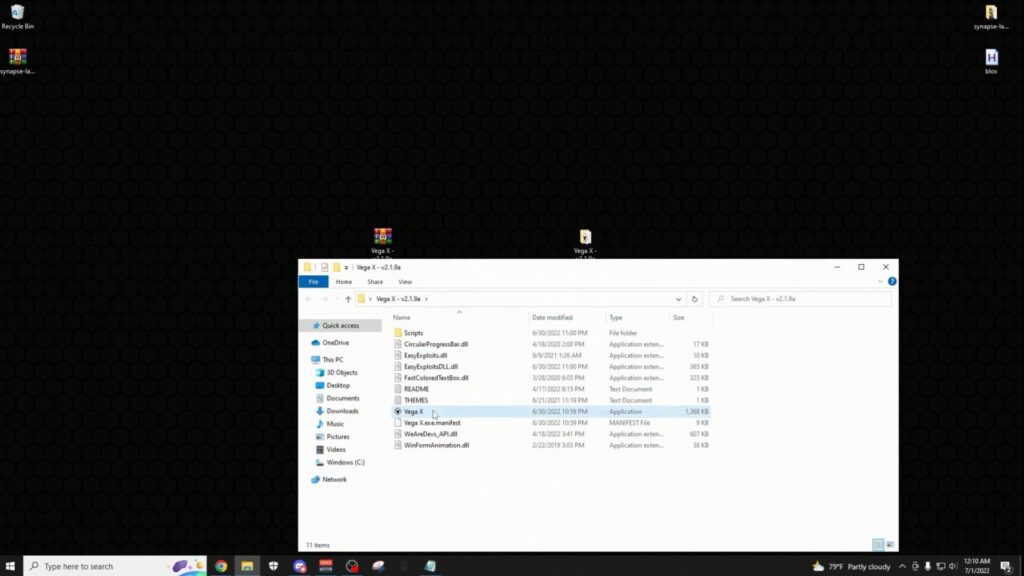Click New folder icon in title bar toolbar

[x=336, y=267]
